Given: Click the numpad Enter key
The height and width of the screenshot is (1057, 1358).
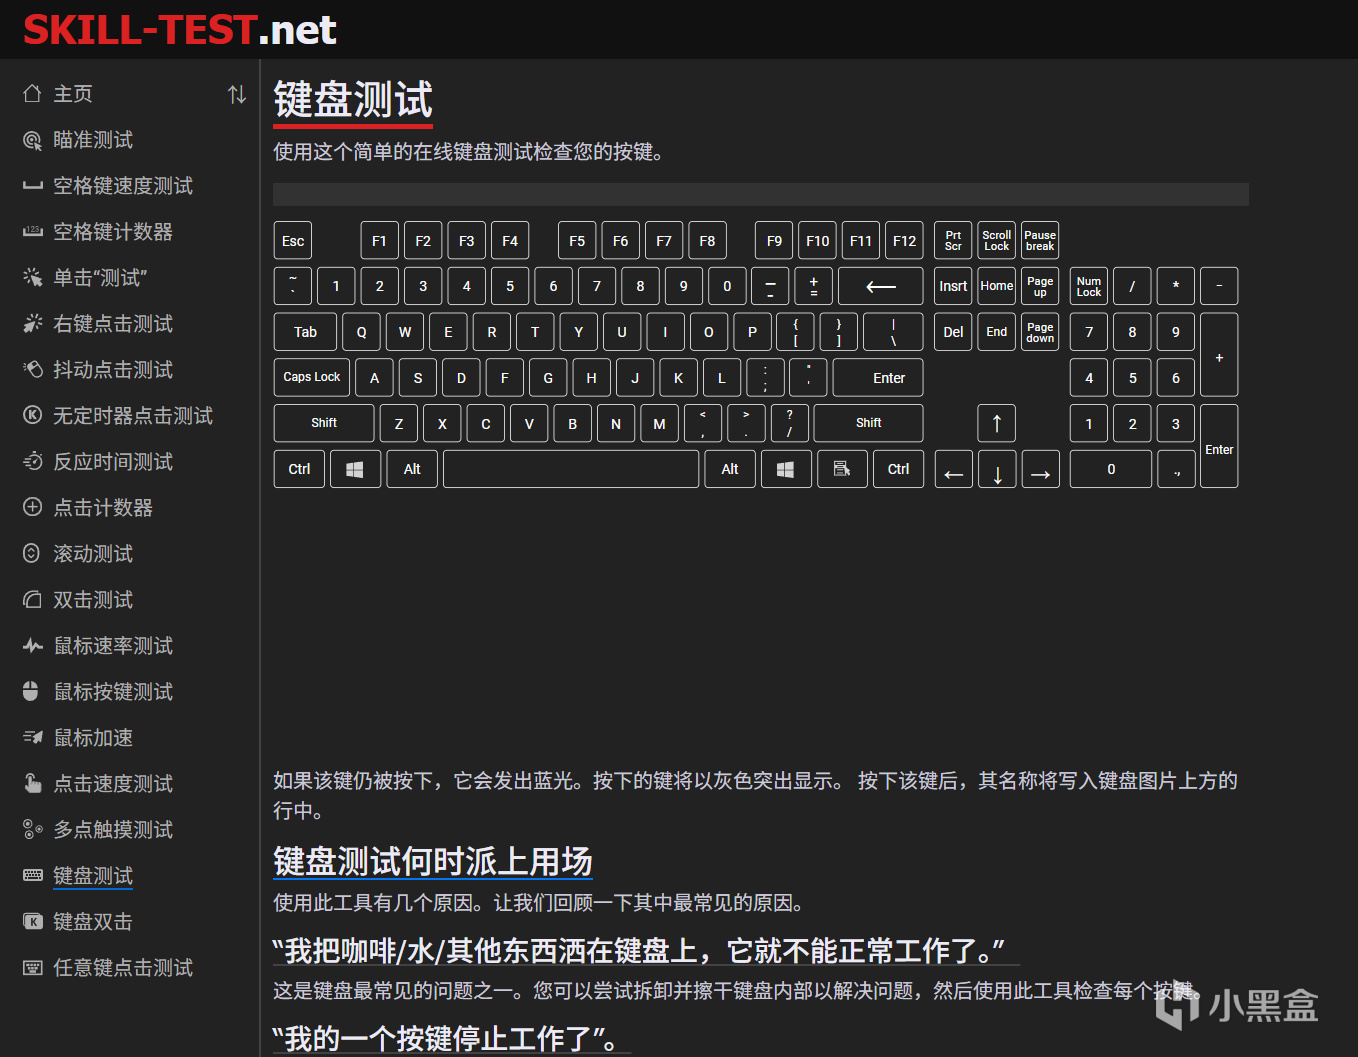Looking at the screenshot, I should pos(1219,446).
